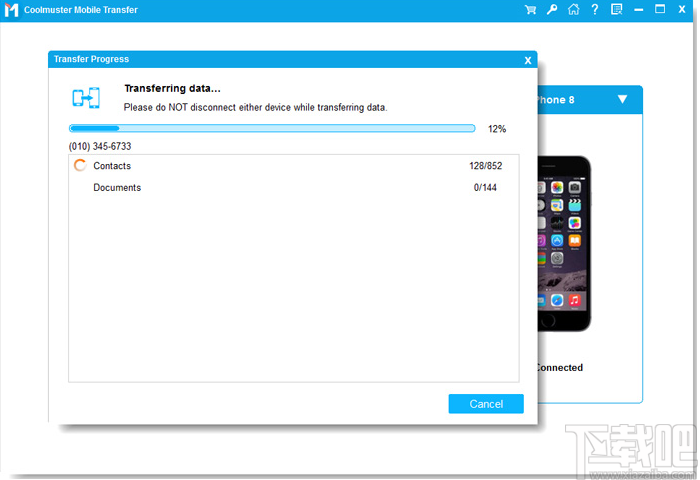Go to home via house icon
The height and width of the screenshot is (480, 700).
pos(573,9)
